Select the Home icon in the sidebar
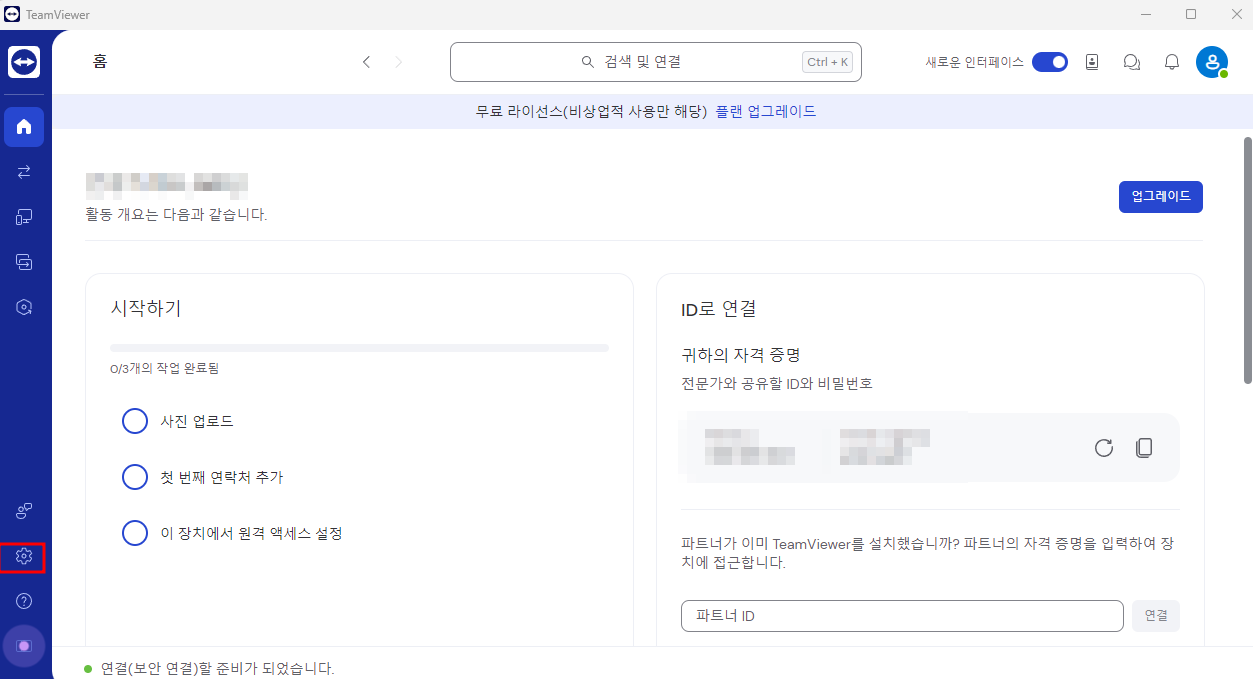The image size is (1253, 679). 24,126
